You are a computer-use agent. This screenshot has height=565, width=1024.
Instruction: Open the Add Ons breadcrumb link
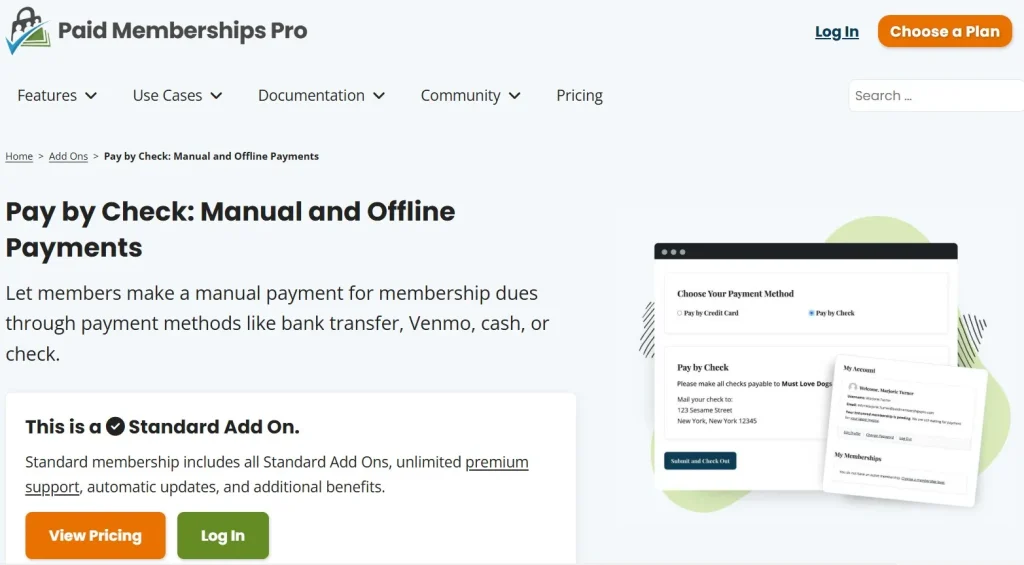click(68, 157)
